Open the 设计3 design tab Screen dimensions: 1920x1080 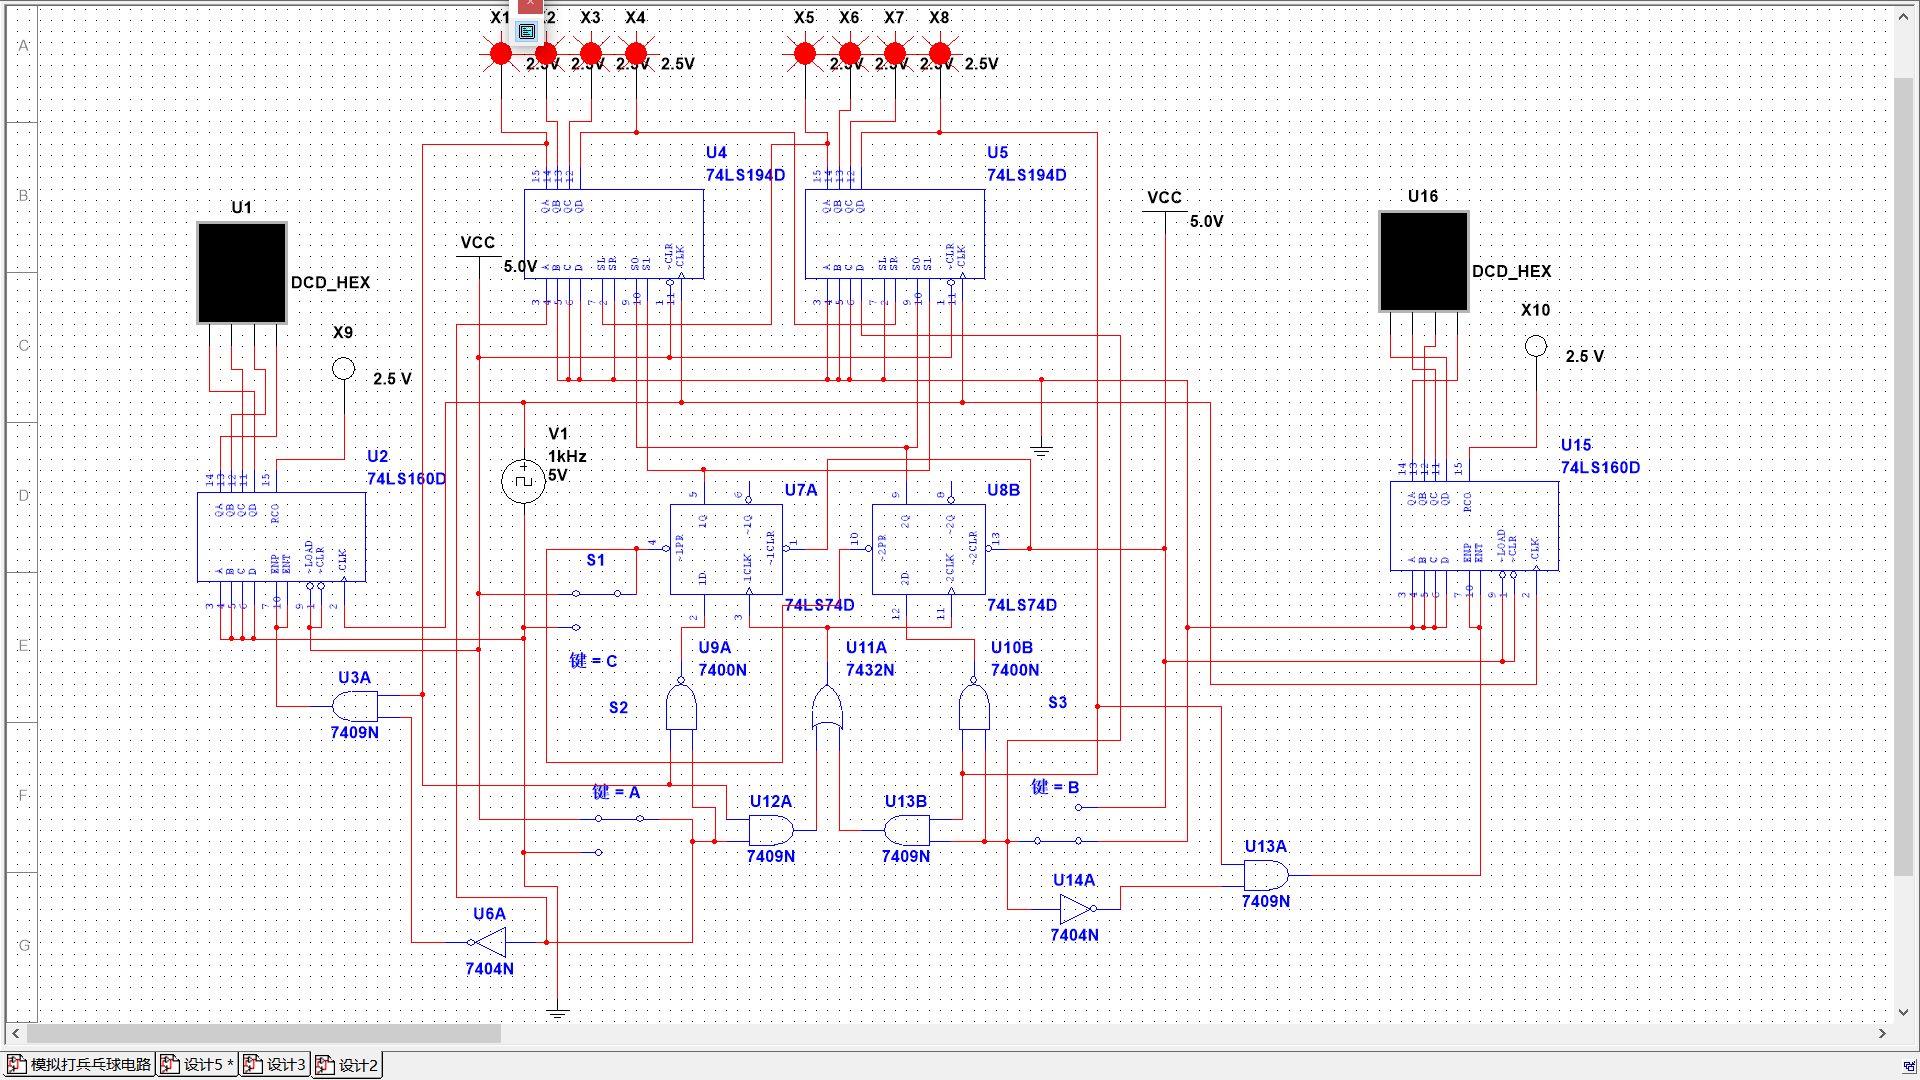(x=276, y=1065)
